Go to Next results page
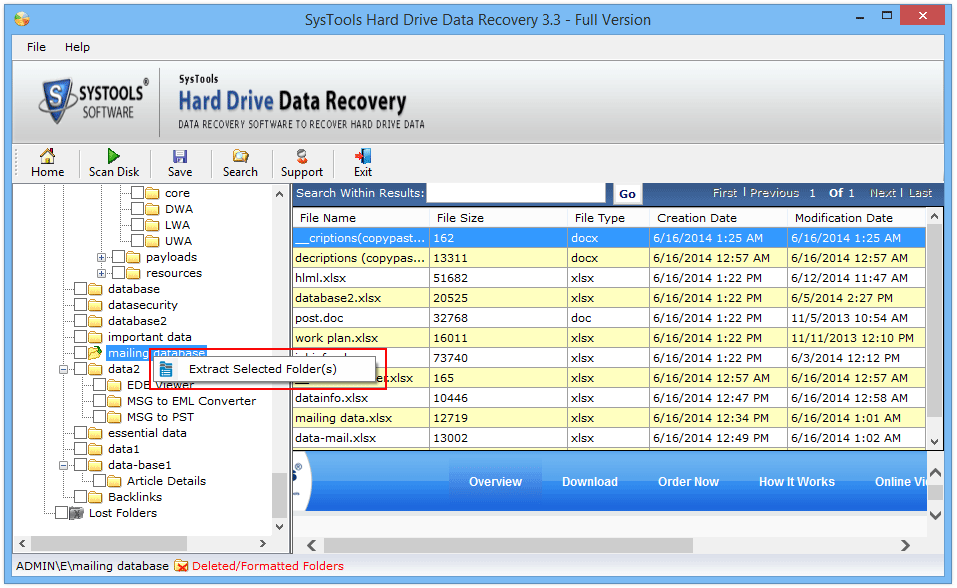 (883, 193)
